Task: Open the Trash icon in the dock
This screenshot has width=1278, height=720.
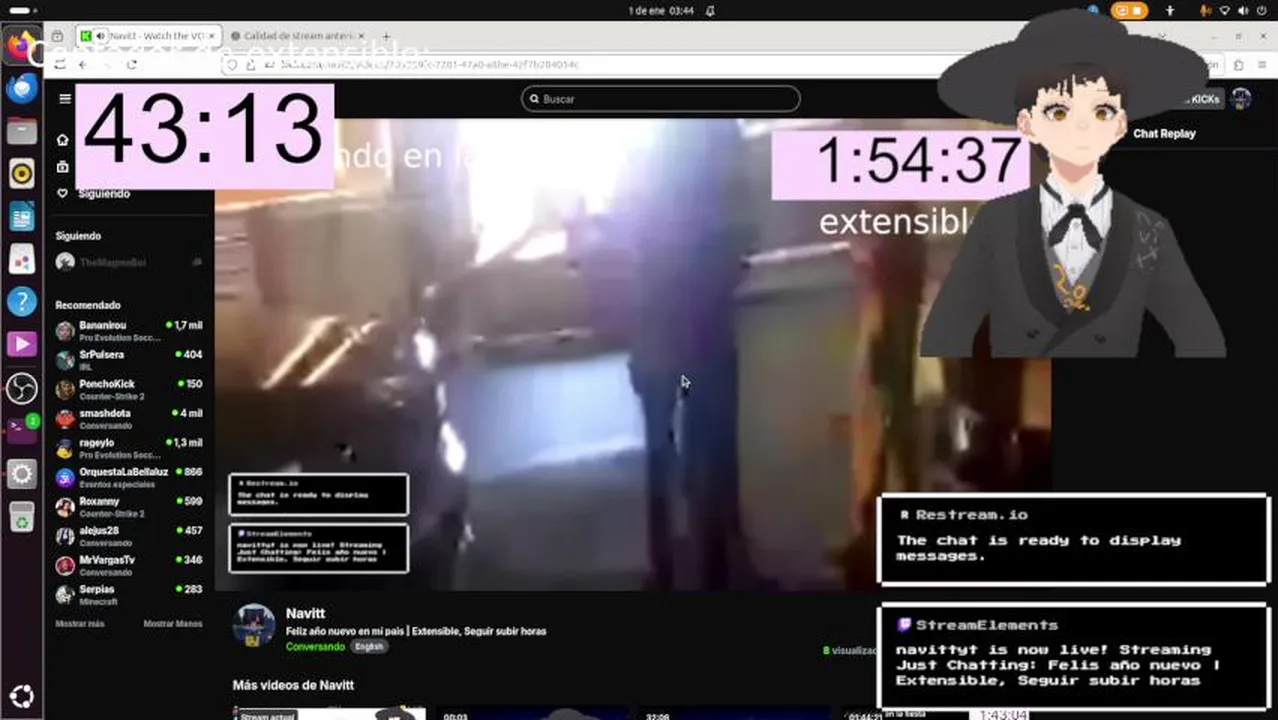Action: coord(22,517)
